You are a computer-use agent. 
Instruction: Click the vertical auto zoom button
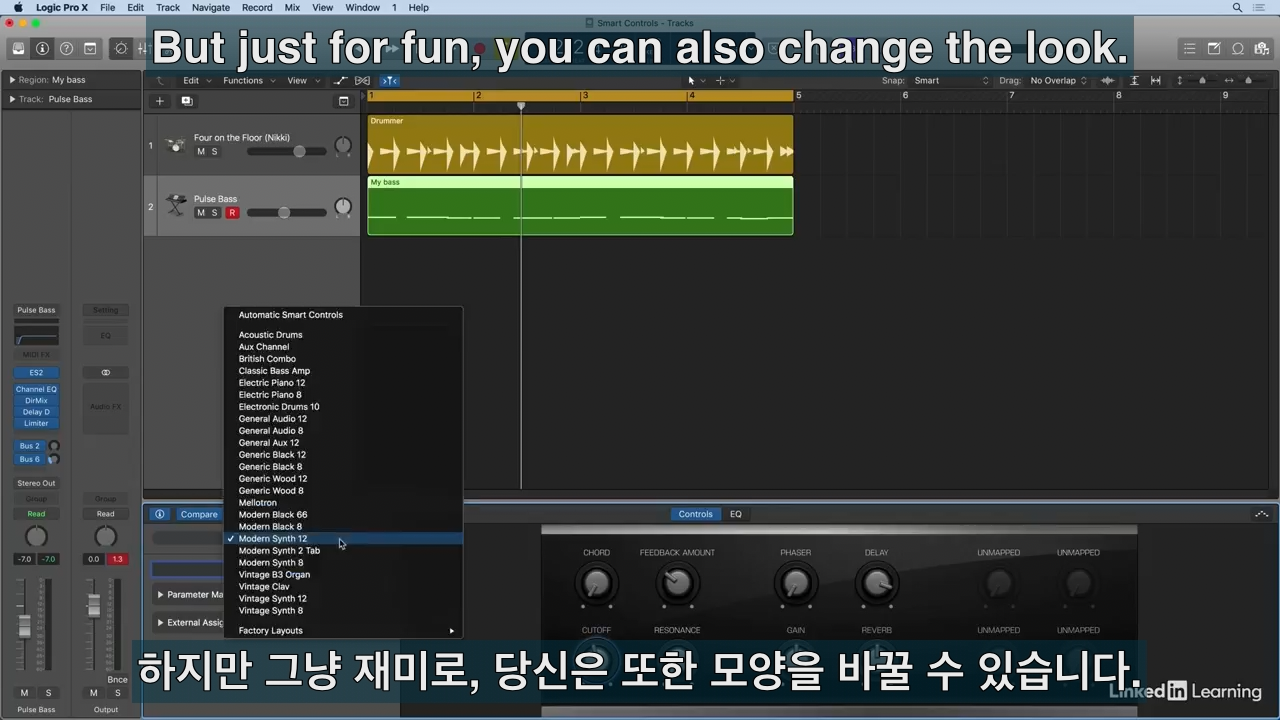pos(1134,81)
